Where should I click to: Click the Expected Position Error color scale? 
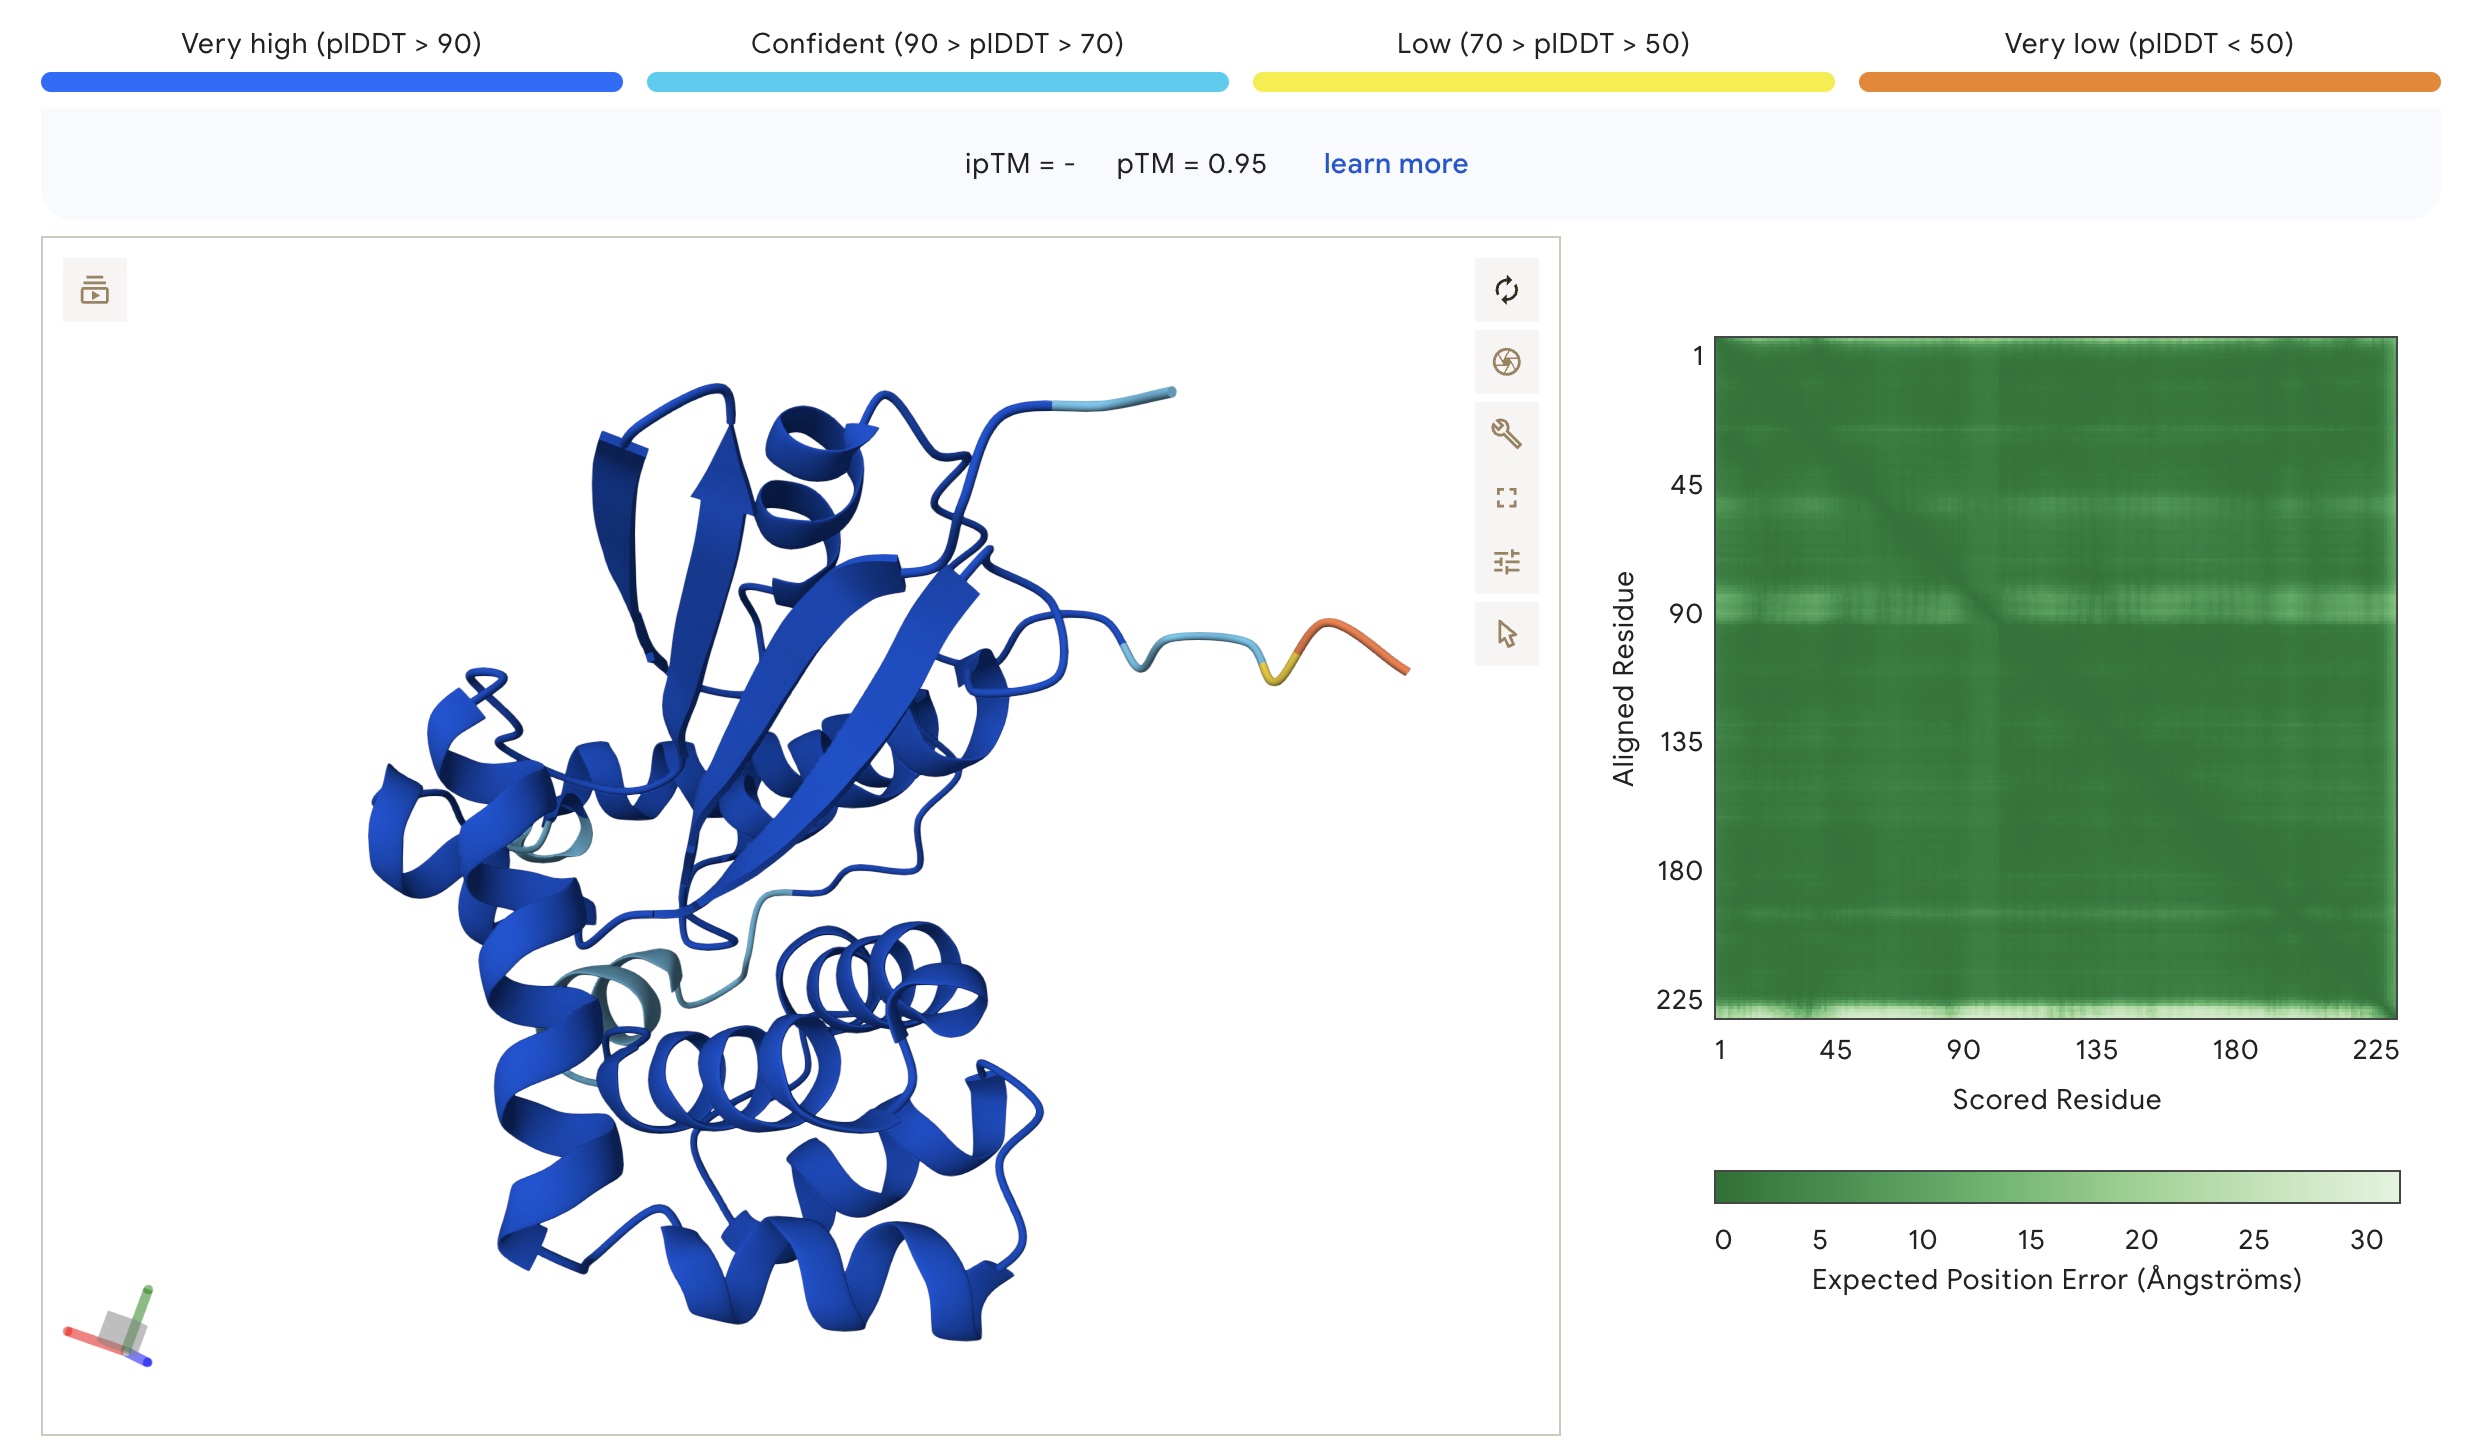coord(2056,1187)
